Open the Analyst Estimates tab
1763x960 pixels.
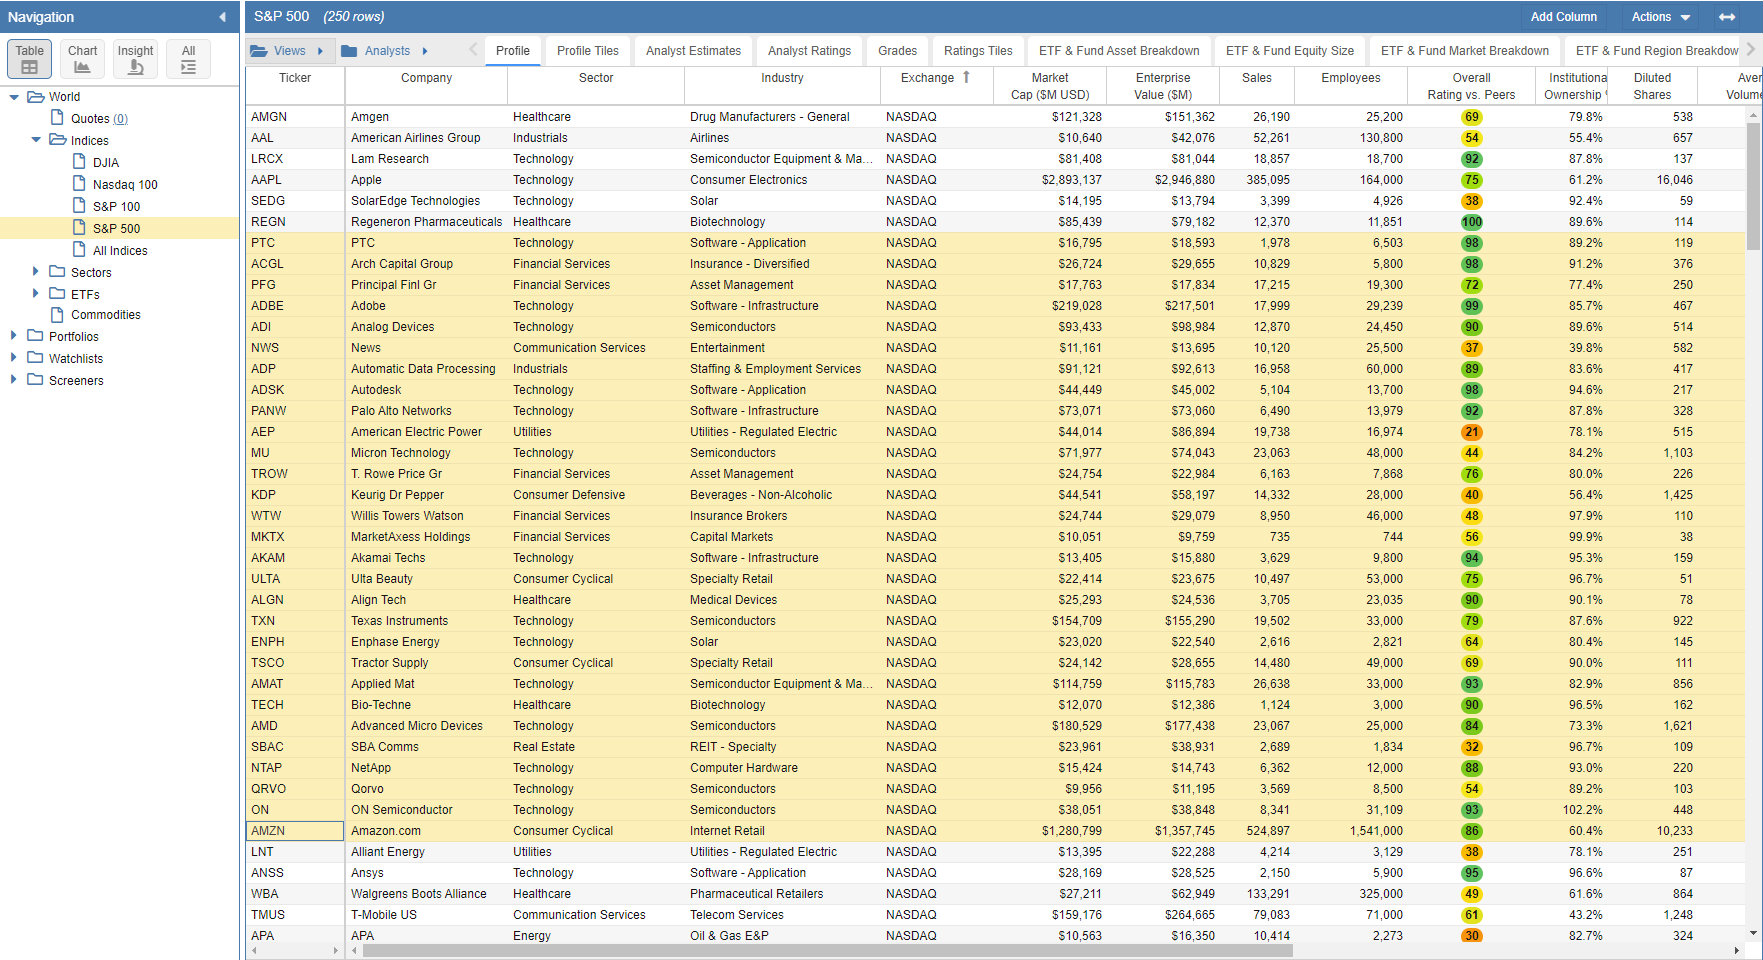click(x=694, y=51)
